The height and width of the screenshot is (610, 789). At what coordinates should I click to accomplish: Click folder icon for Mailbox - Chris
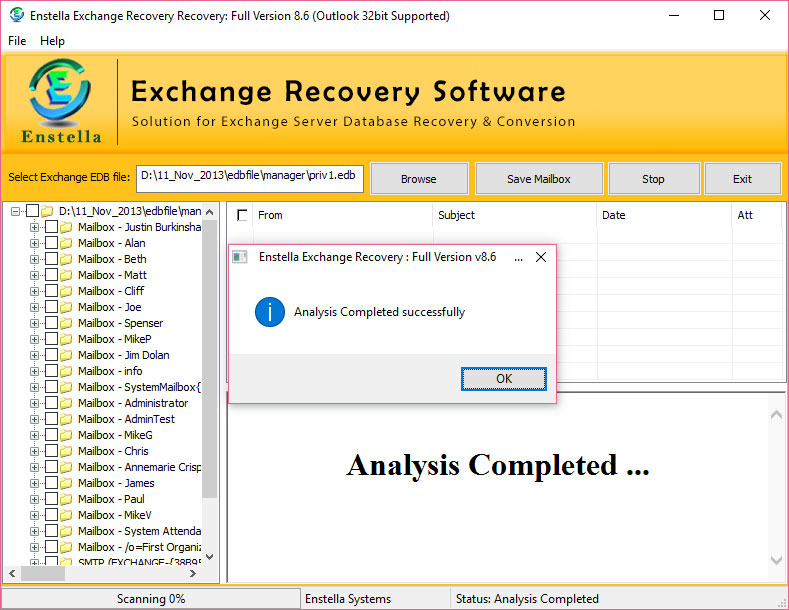tap(66, 451)
